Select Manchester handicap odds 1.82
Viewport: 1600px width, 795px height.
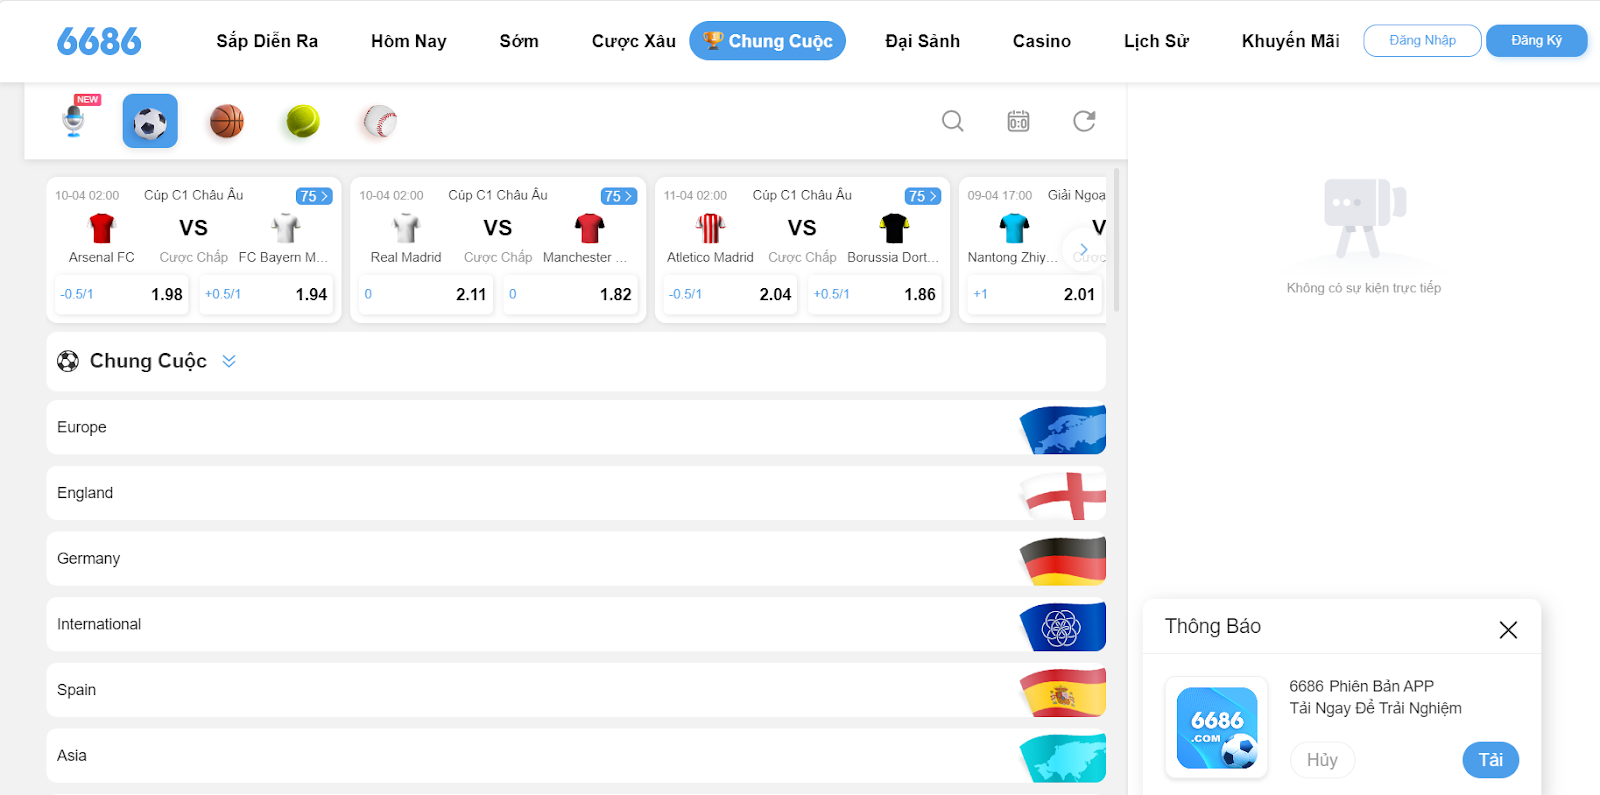(570, 294)
